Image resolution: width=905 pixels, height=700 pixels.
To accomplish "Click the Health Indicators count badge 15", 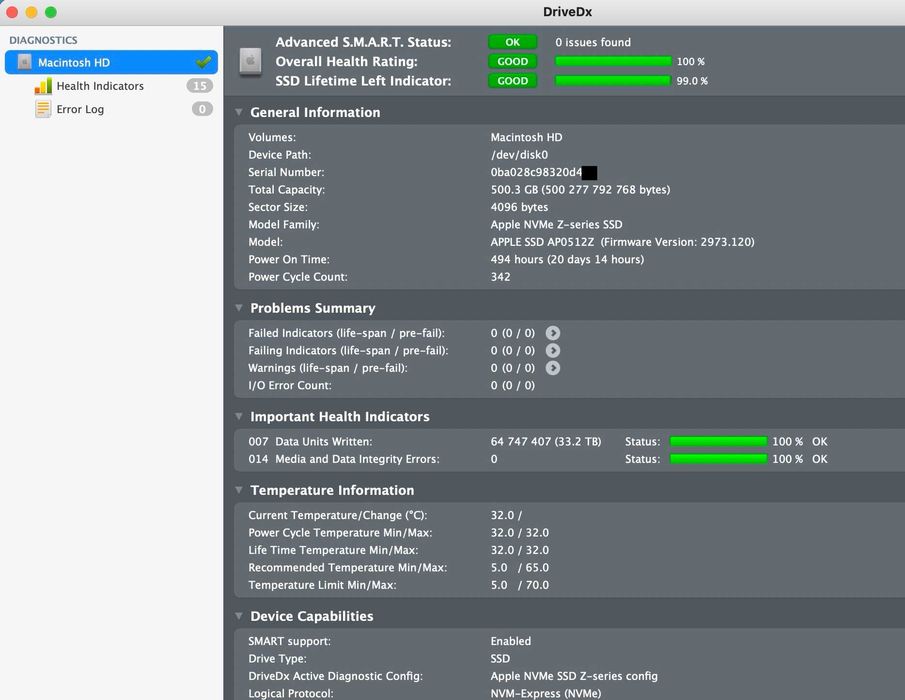I will click(200, 86).
